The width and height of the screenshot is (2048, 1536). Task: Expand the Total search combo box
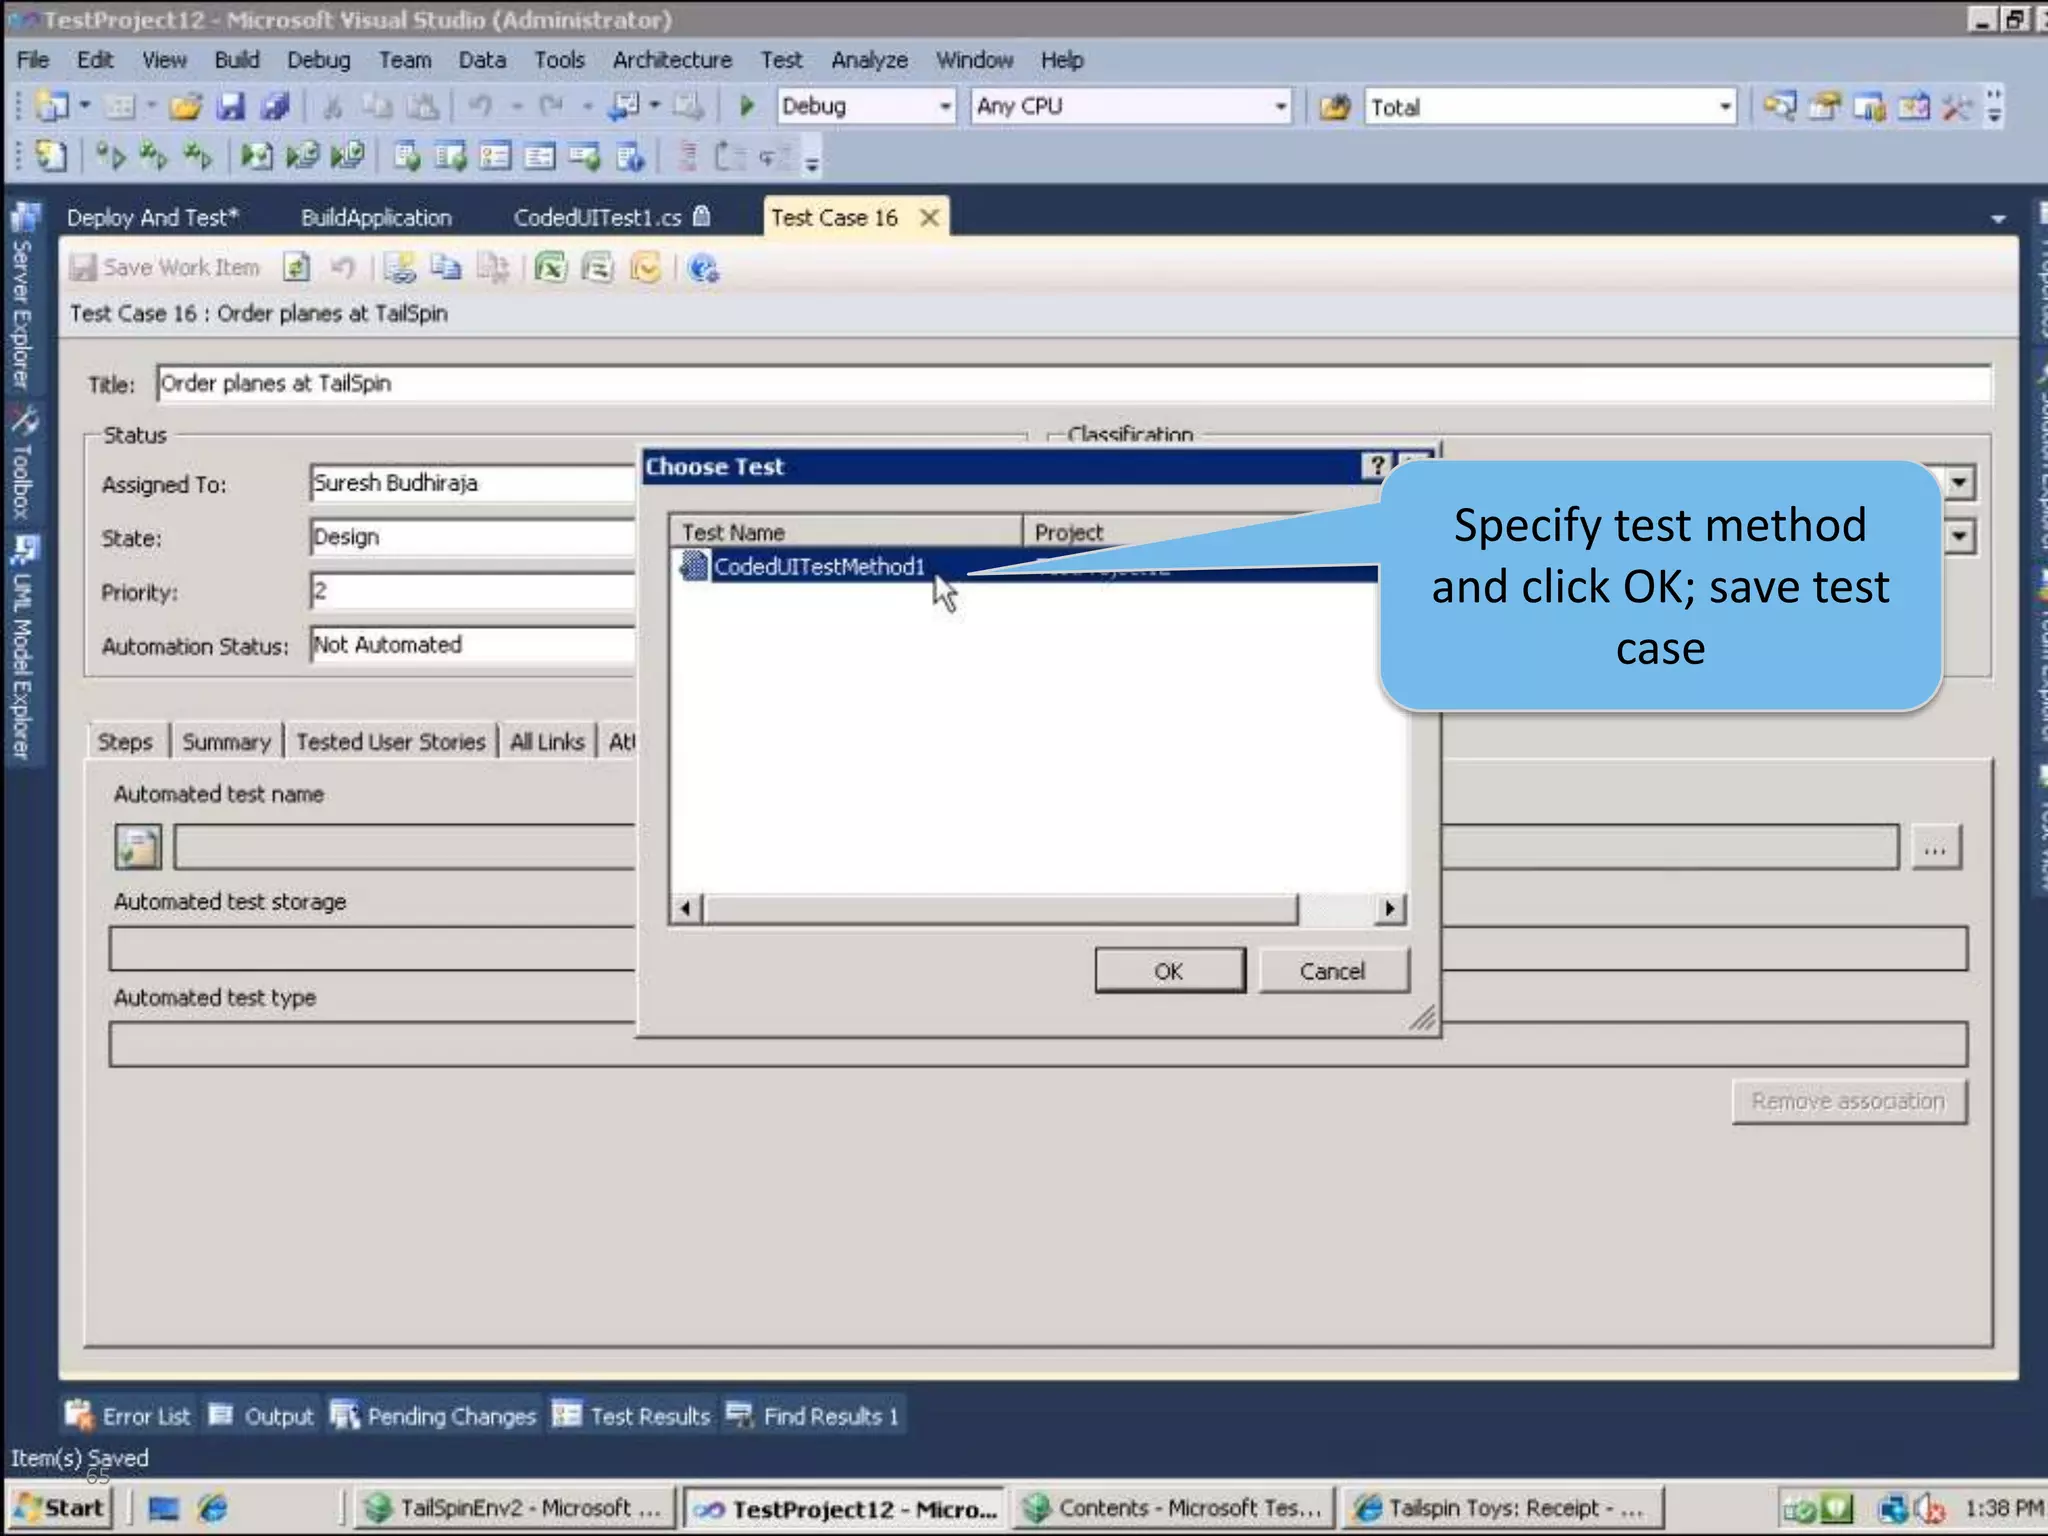click(1725, 106)
